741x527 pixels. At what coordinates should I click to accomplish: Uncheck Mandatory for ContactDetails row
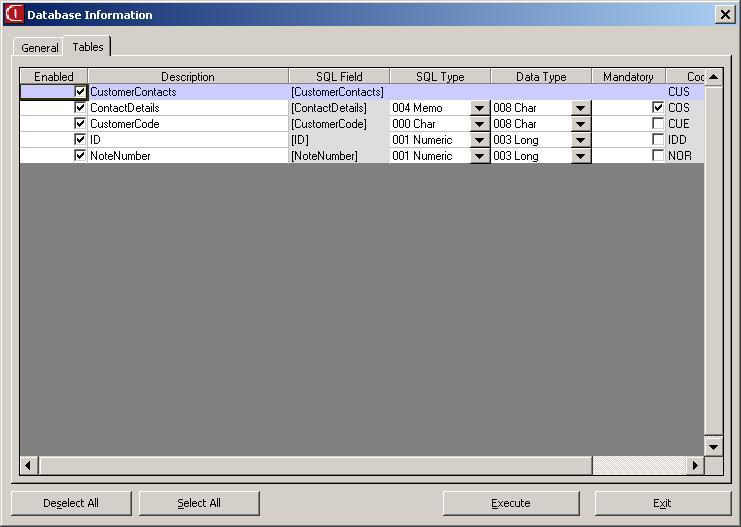point(658,107)
